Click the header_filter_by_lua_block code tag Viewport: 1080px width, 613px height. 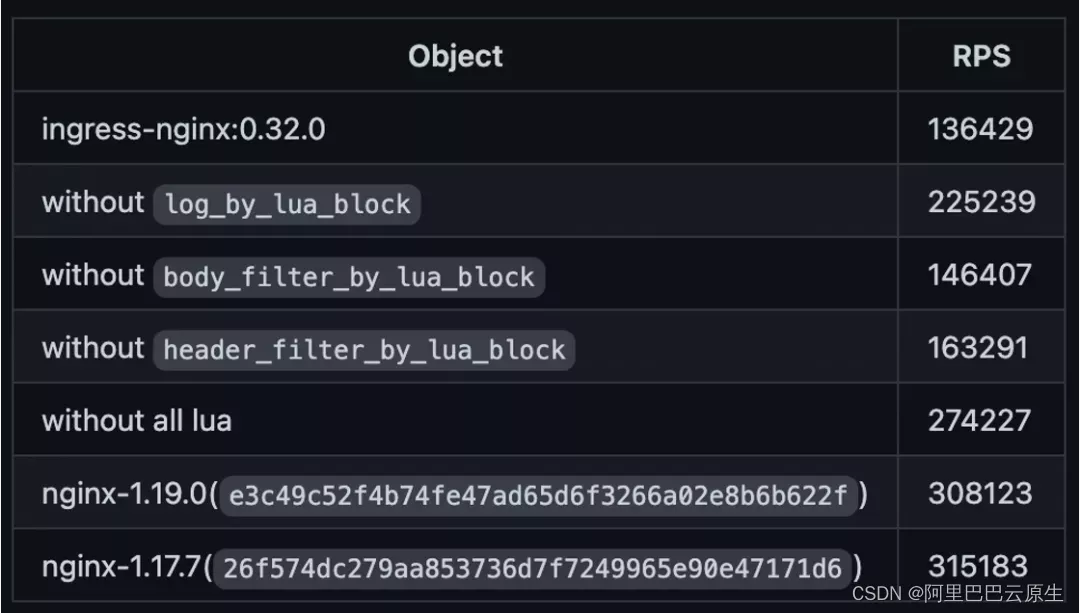tap(364, 350)
